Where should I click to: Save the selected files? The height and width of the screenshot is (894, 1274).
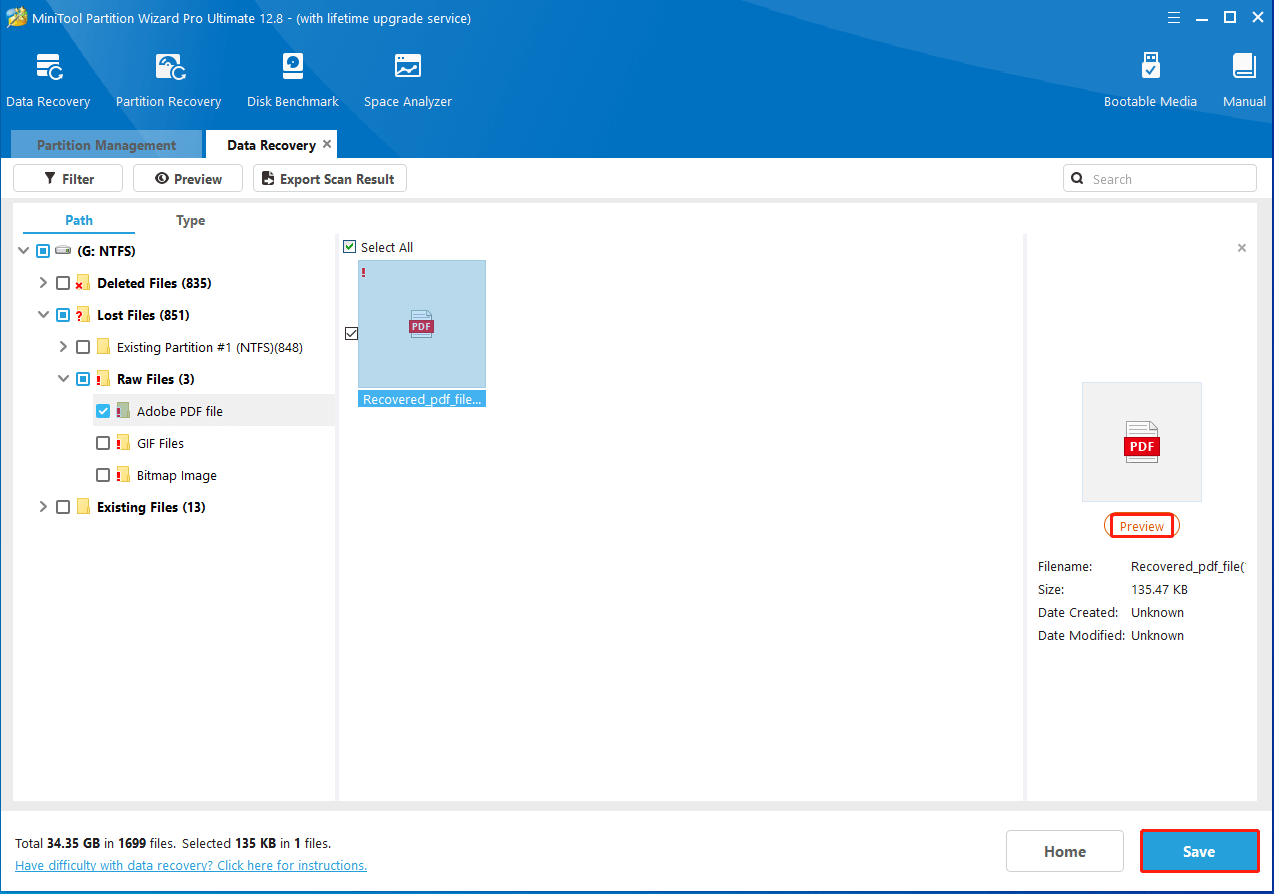click(x=1199, y=851)
